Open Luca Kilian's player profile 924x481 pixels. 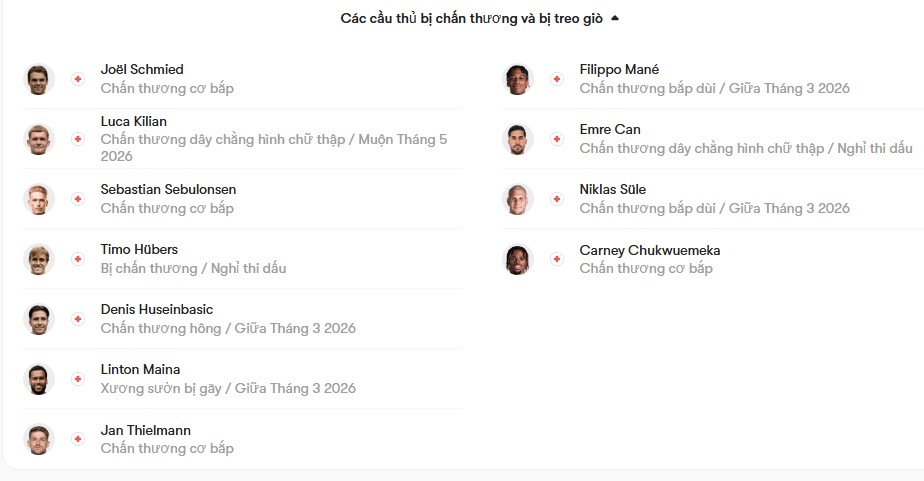[134, 121]
